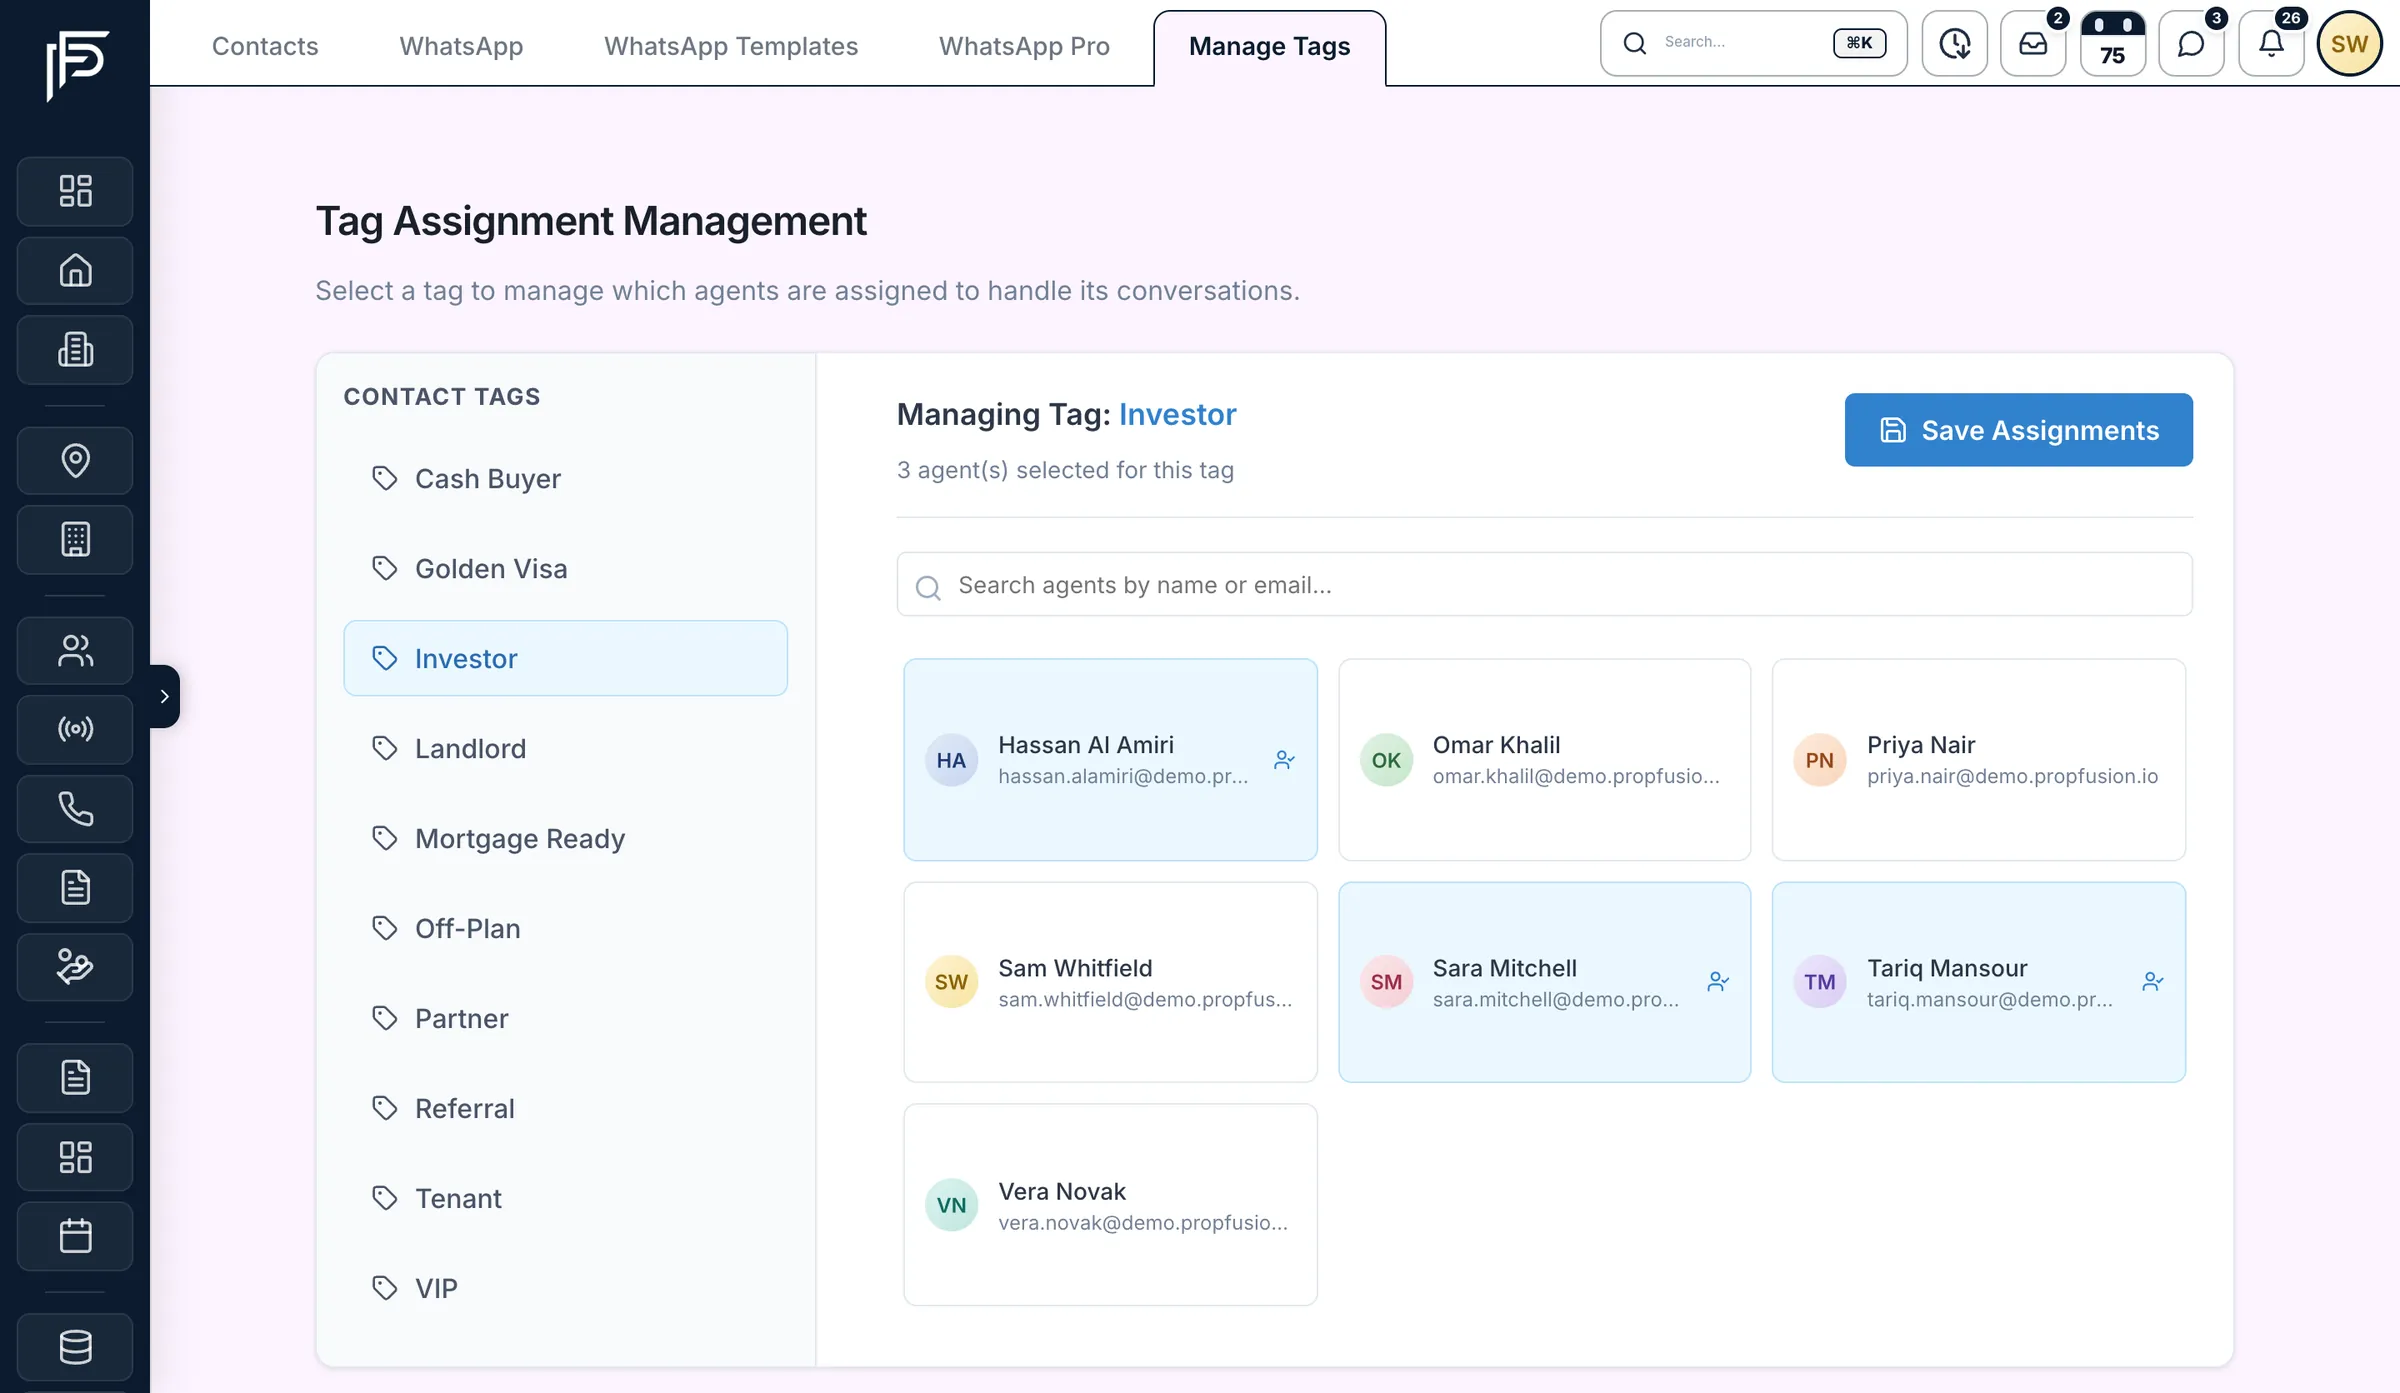
Task: Deselect agent Tariq Mansour card
Action: [x=1978, y=982]
